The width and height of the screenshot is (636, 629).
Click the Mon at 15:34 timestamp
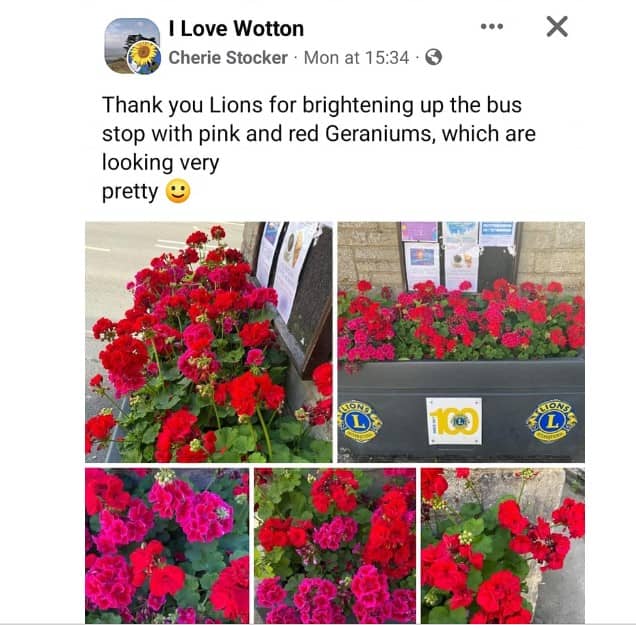click(x=356, y=58)
